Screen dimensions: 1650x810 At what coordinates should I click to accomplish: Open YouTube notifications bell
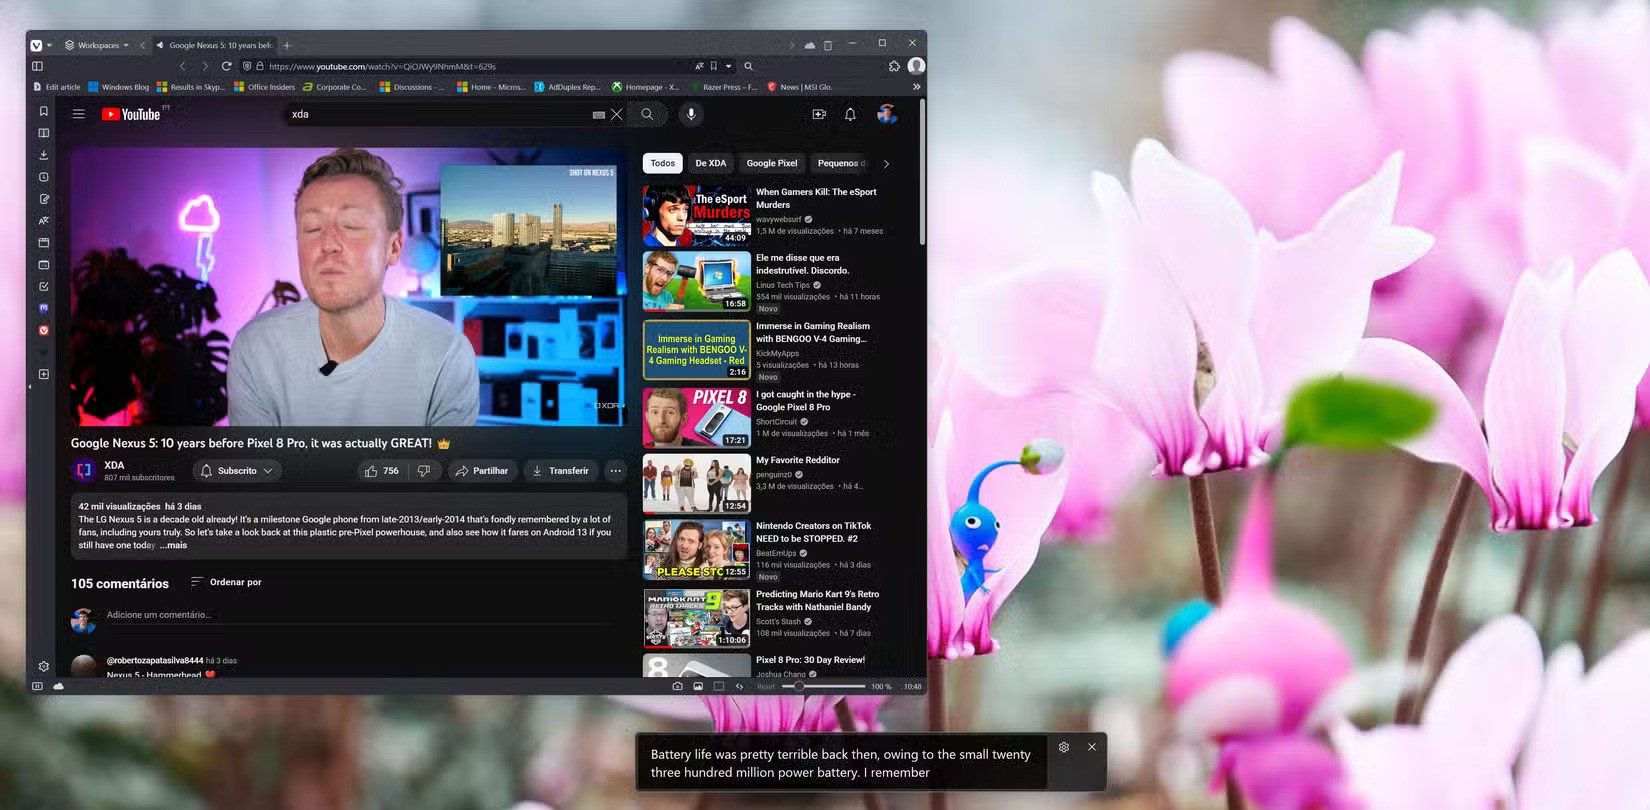click(x=850, y=114)
